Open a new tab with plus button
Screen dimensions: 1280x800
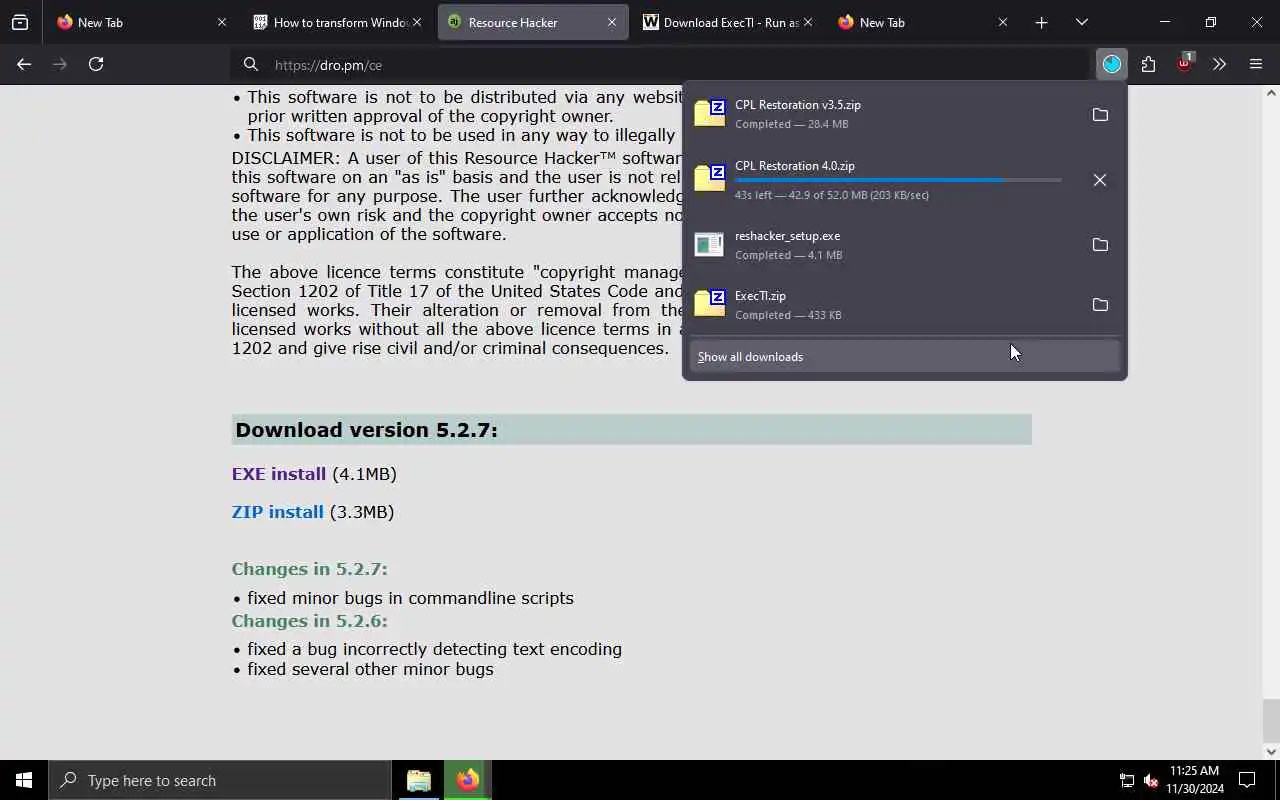pos(1041,22)
